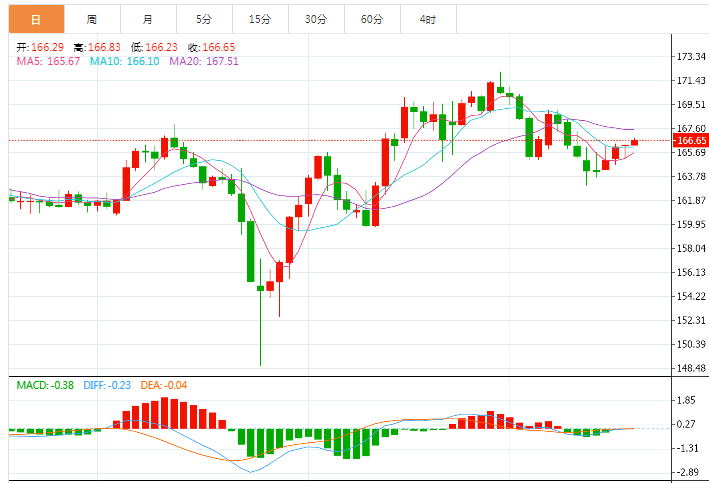Click the MA5: 165.67 indicator label
709x483 pixels.
(x=48, y=61)
